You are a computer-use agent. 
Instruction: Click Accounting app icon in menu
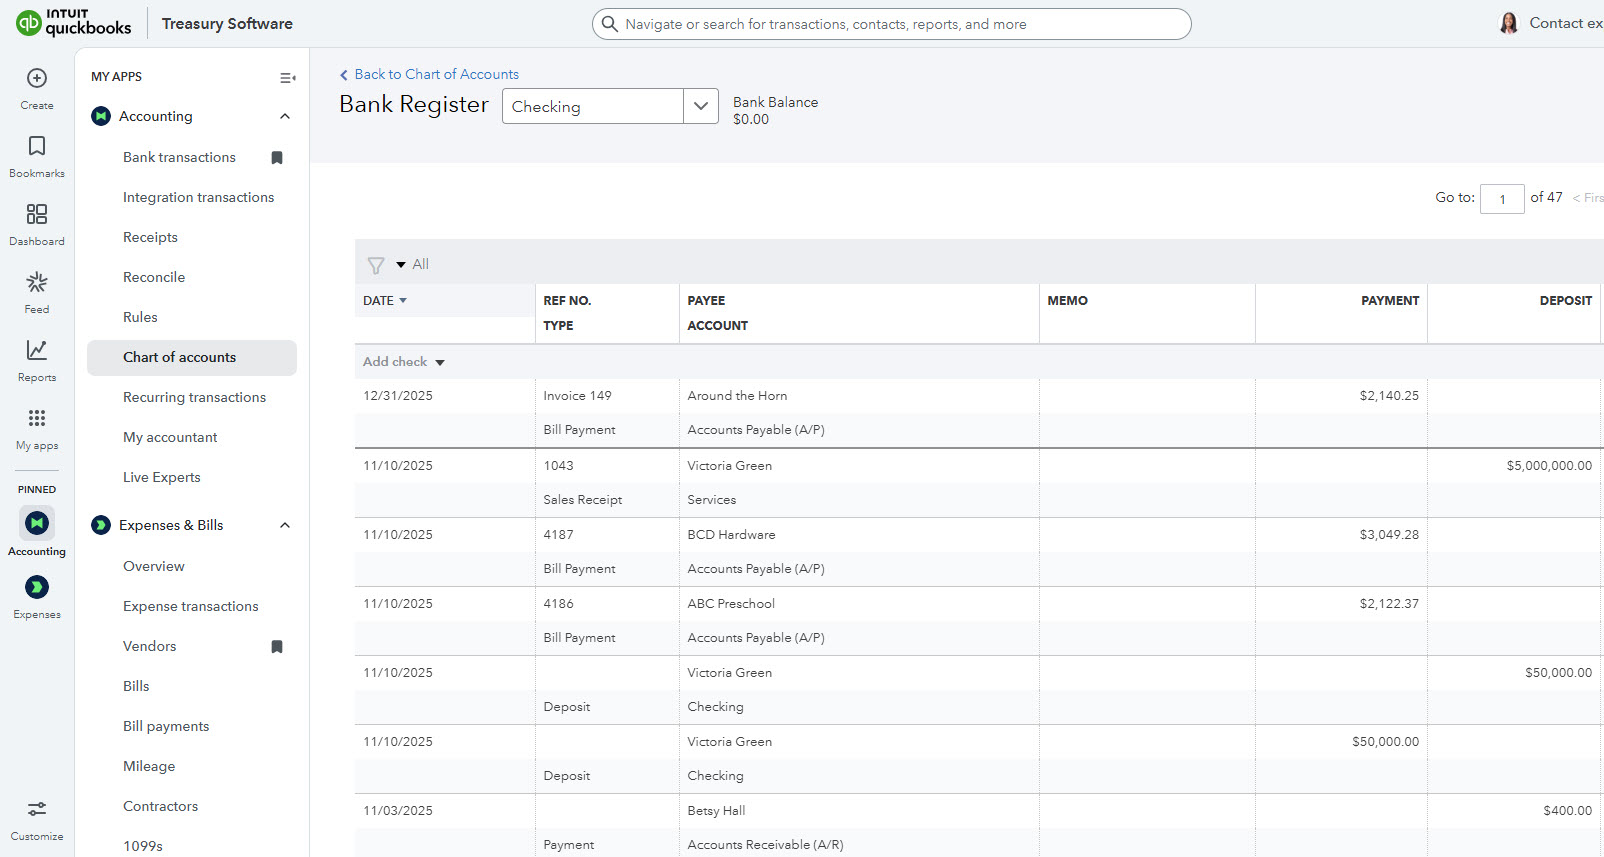coord(101,116)
